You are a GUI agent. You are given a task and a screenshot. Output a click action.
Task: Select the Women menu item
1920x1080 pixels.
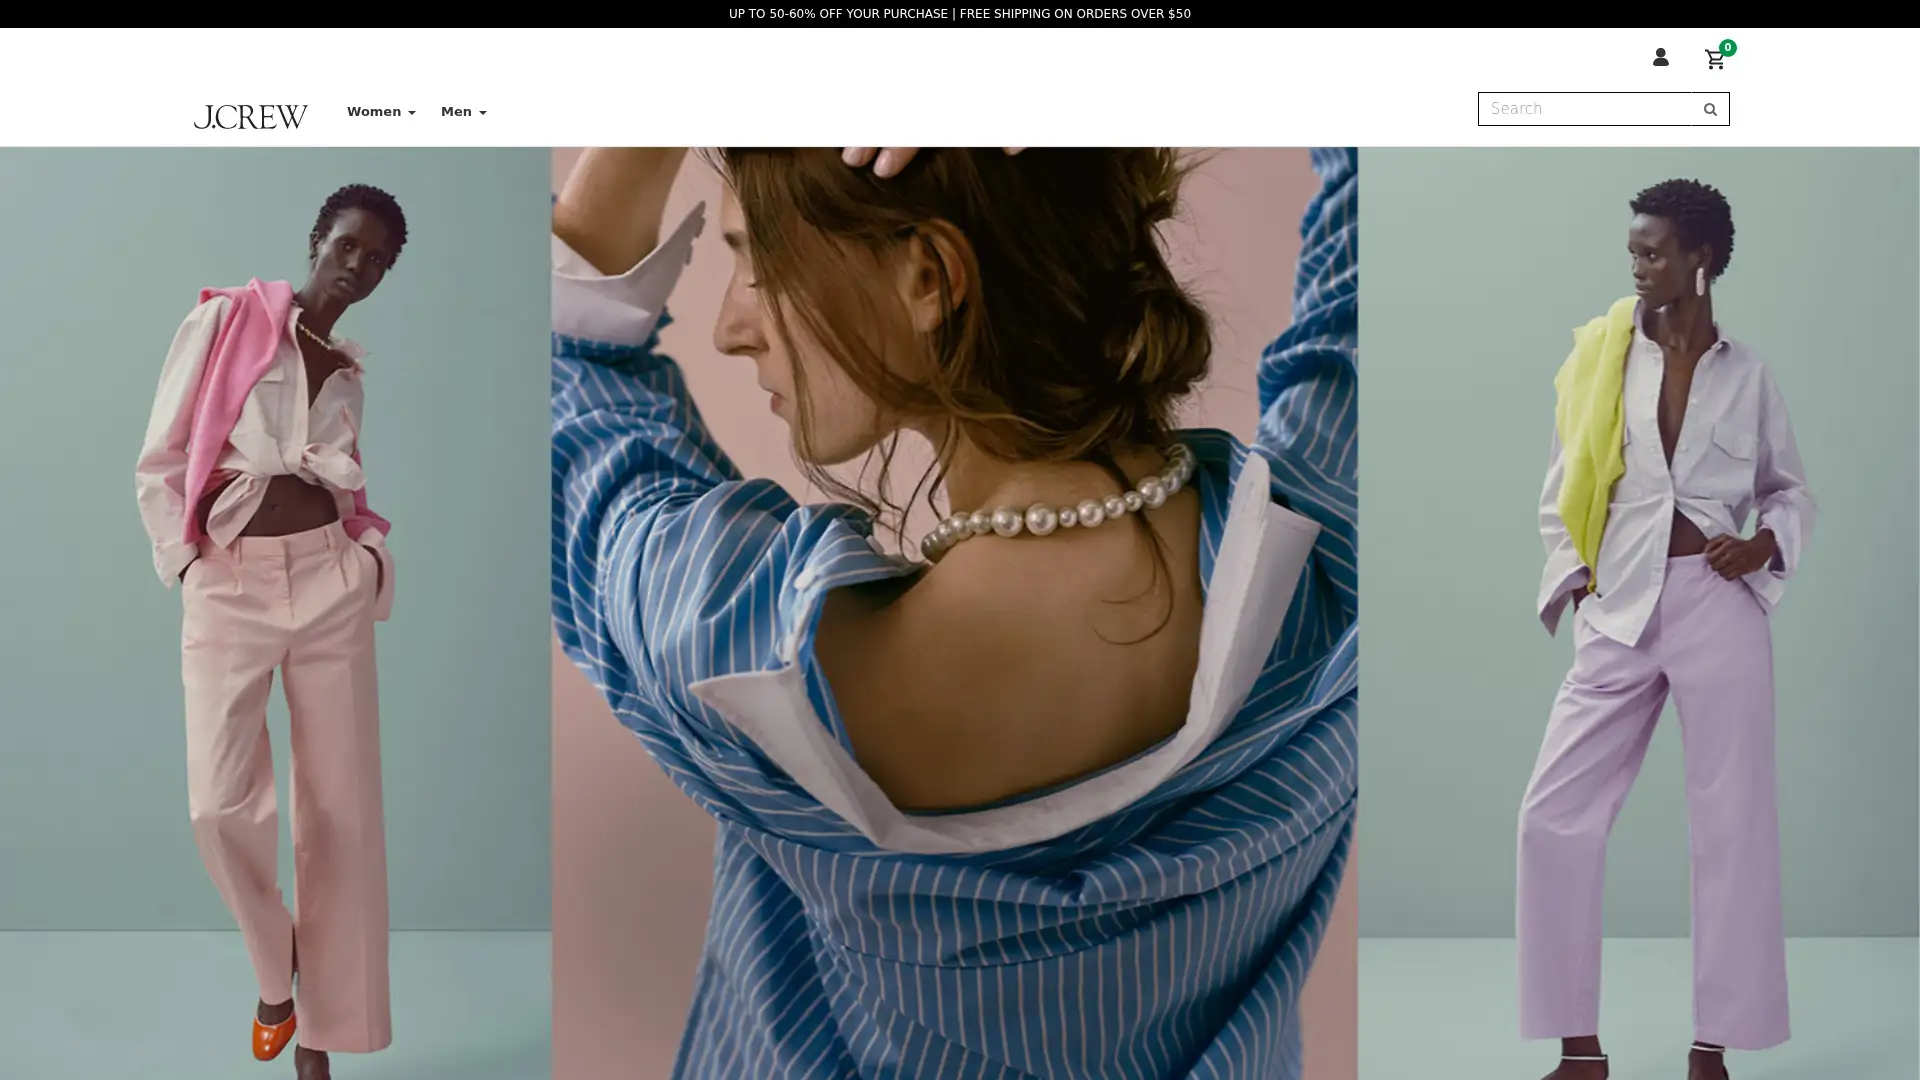[374, 111]
